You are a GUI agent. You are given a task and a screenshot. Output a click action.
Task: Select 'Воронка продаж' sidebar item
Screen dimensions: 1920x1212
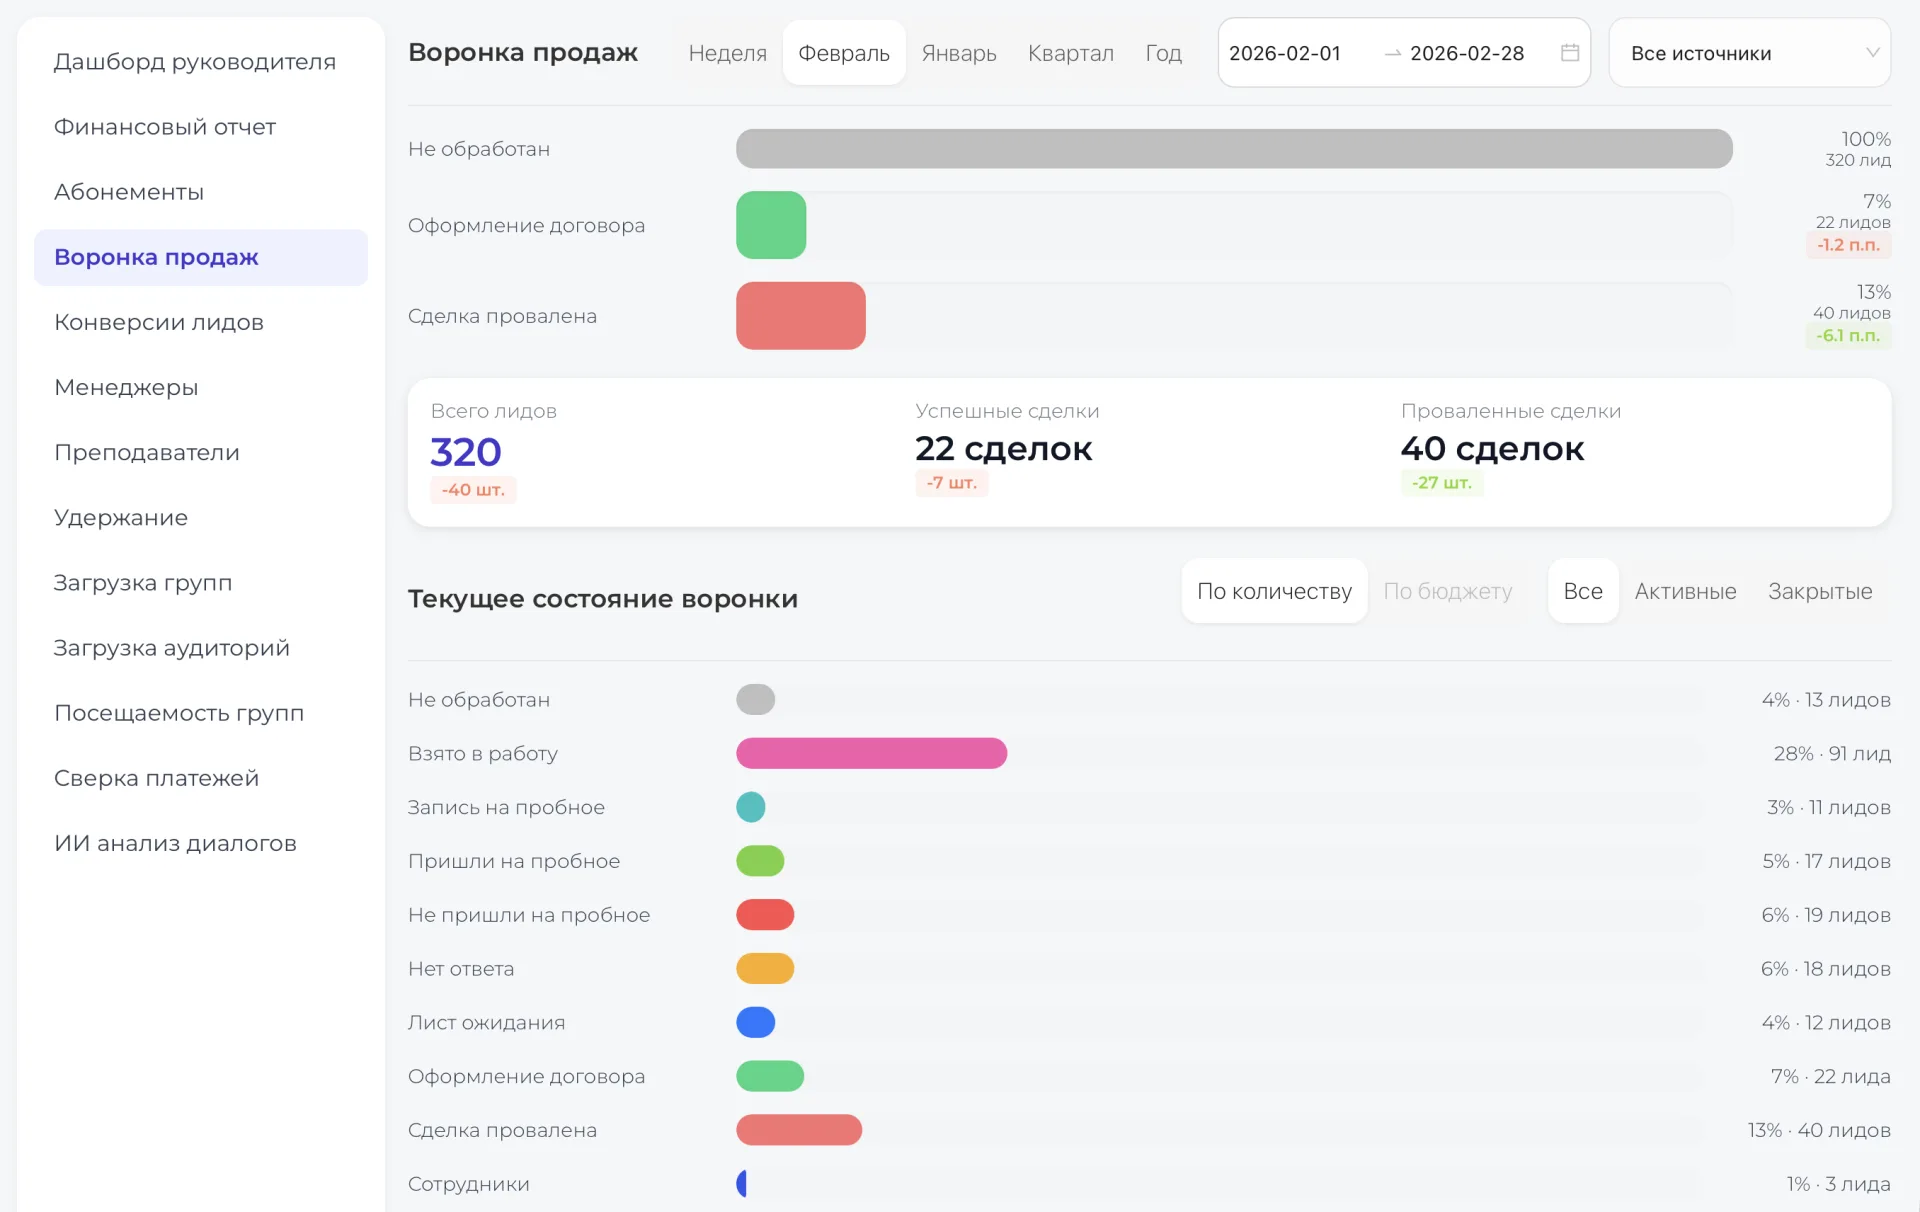pos(201,257)
